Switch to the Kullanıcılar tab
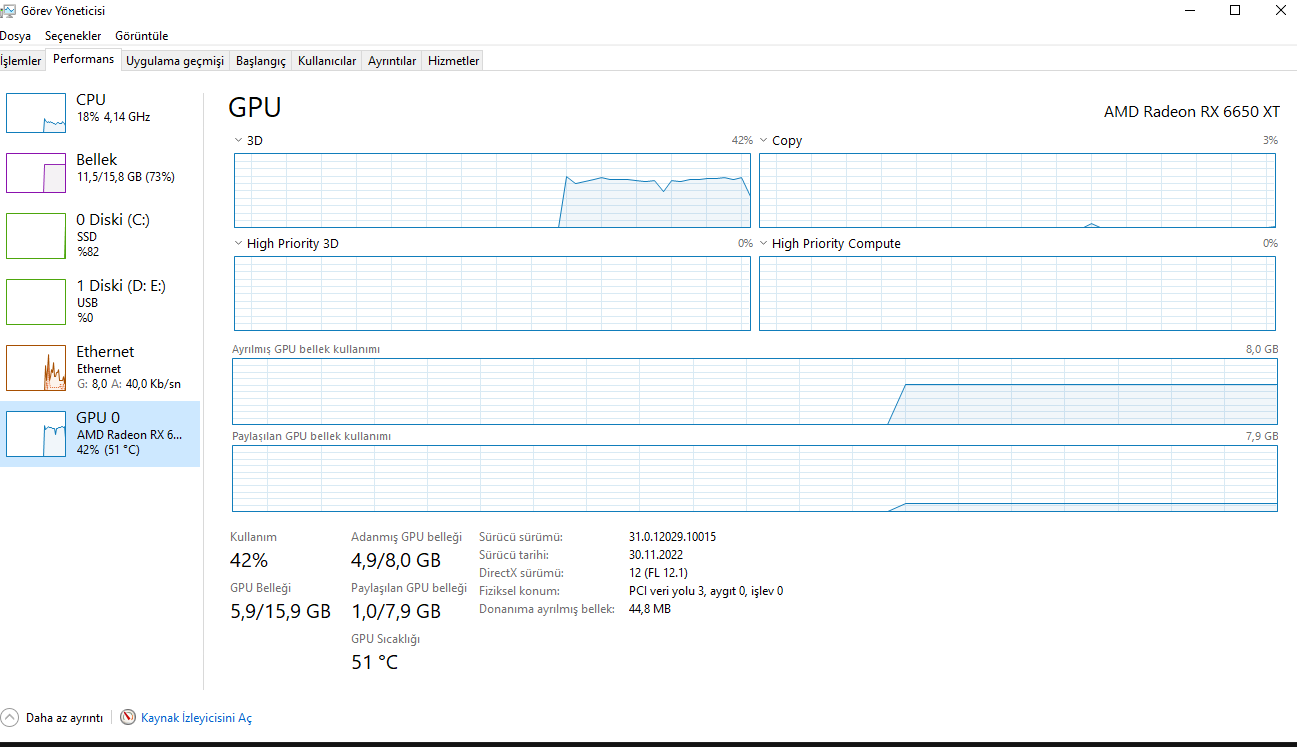This screenshot has height=747, width=1297. coord(327,61)
